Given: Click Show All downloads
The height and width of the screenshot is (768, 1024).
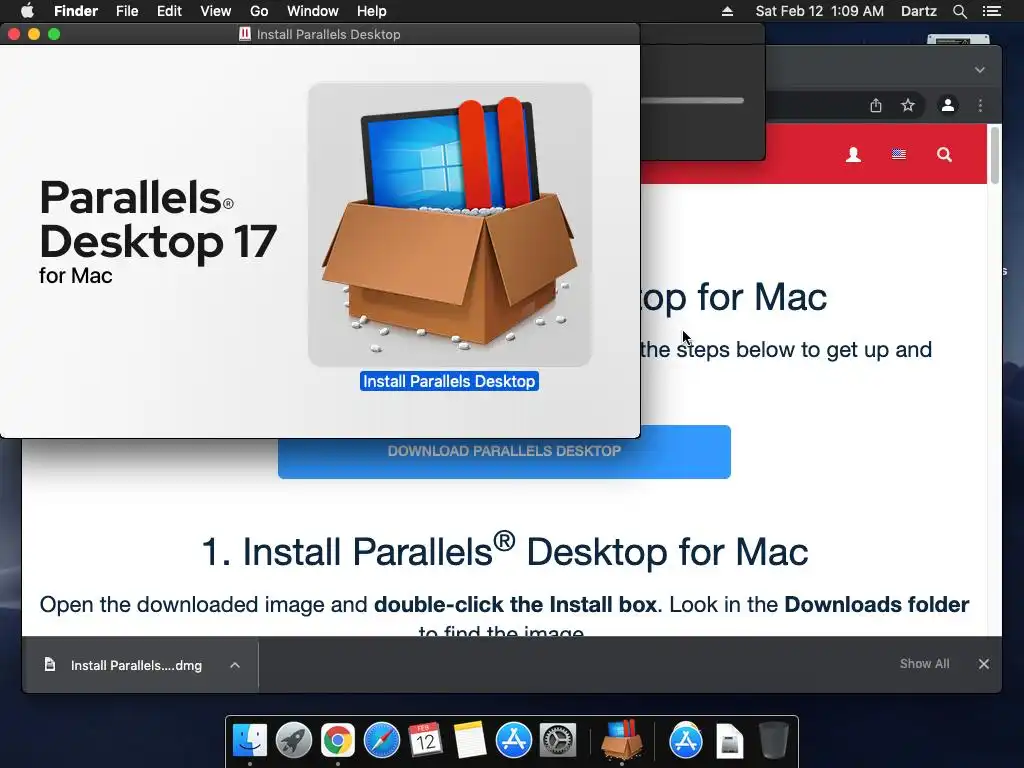Looking at the screenshot, I should 924,664.
